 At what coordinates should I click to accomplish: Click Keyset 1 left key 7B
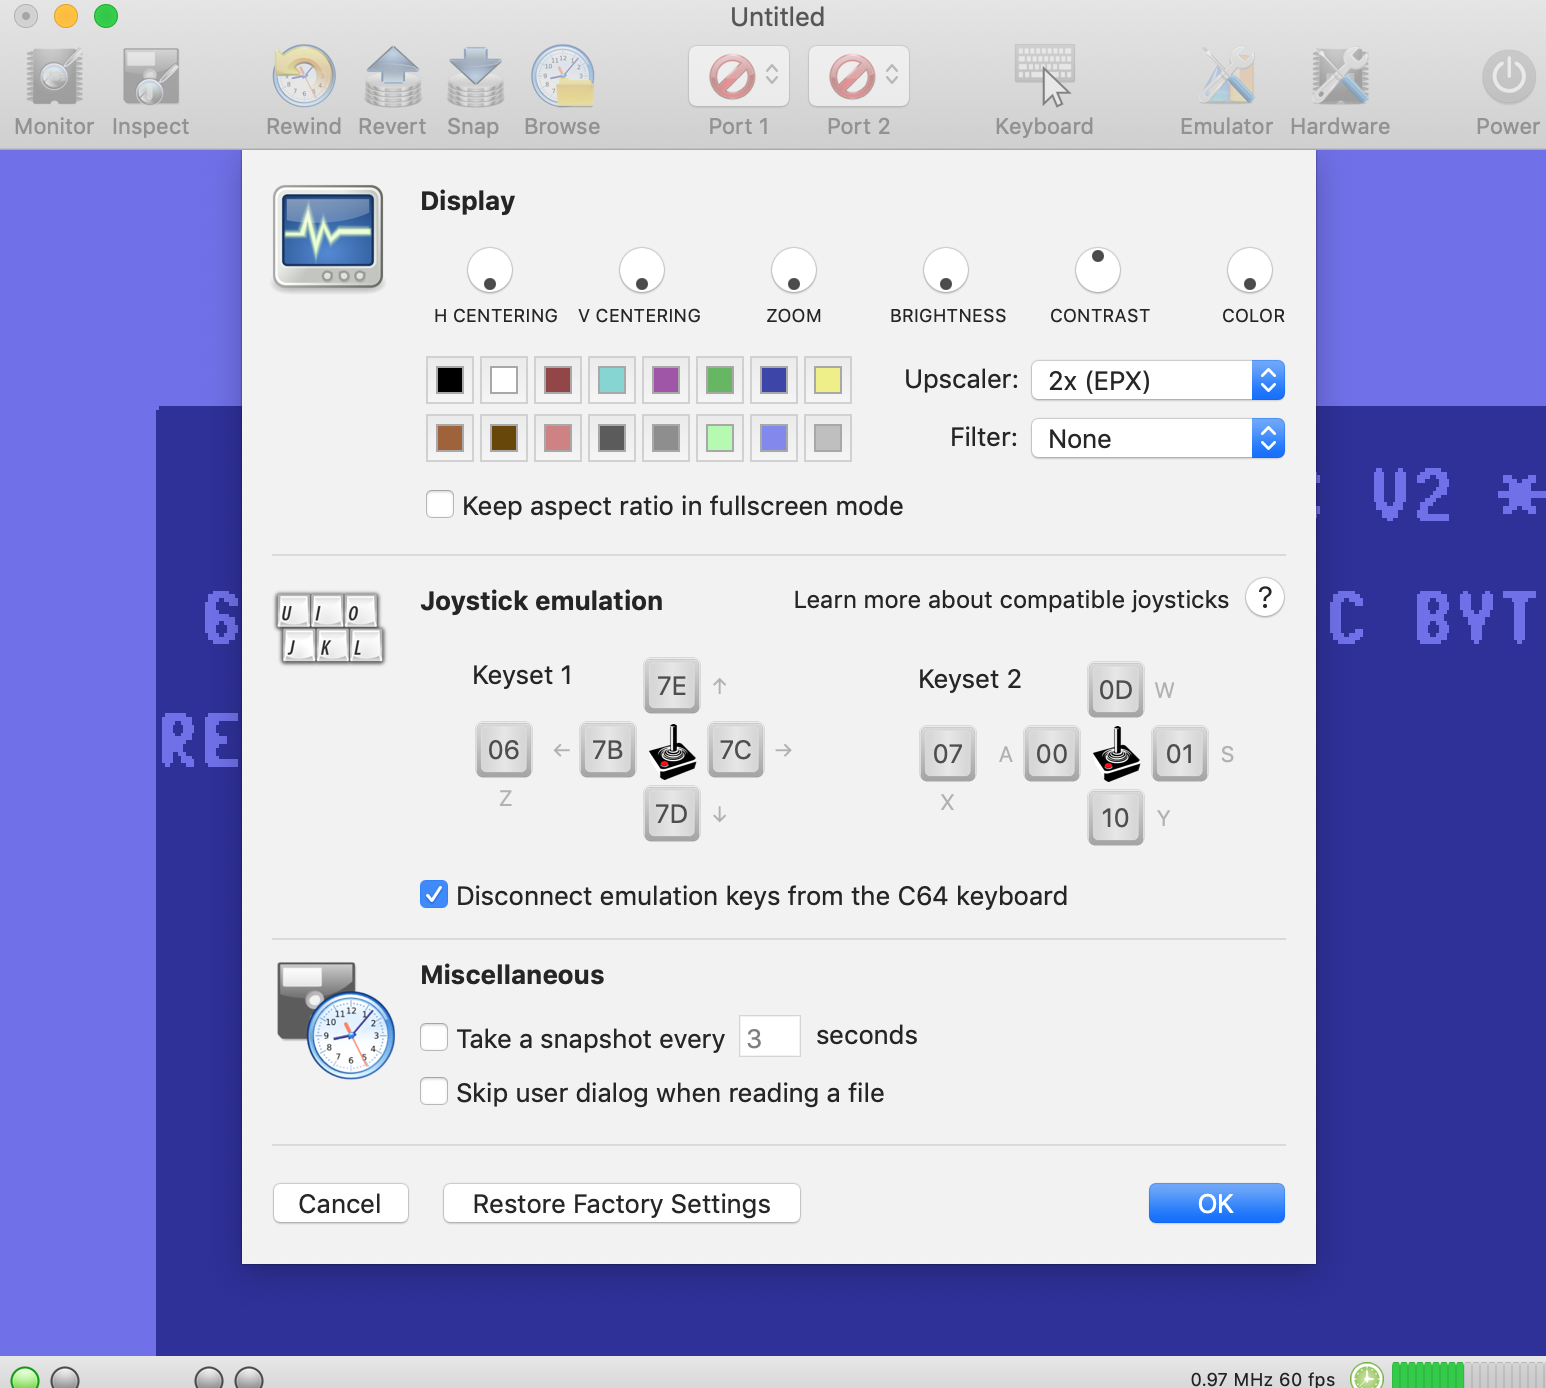point(608,750)
